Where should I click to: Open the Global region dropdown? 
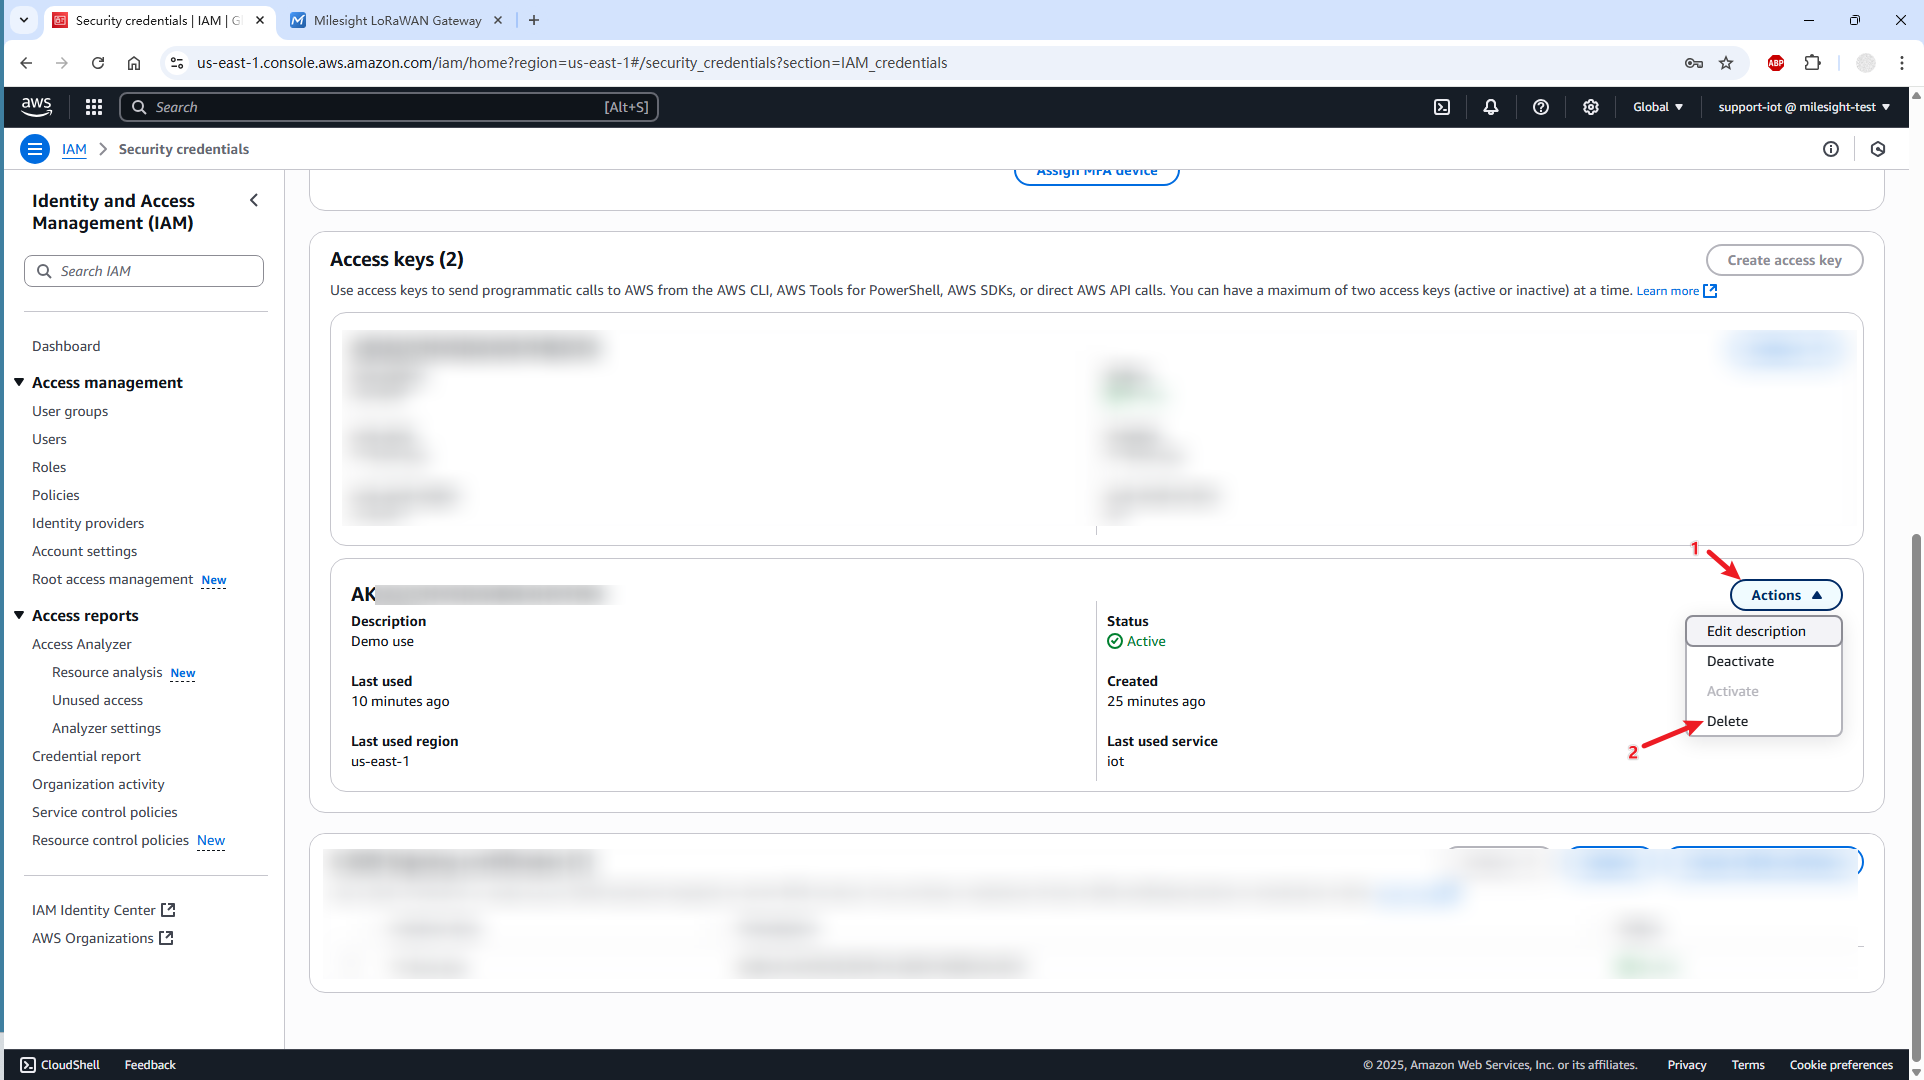coord(1658,107)
